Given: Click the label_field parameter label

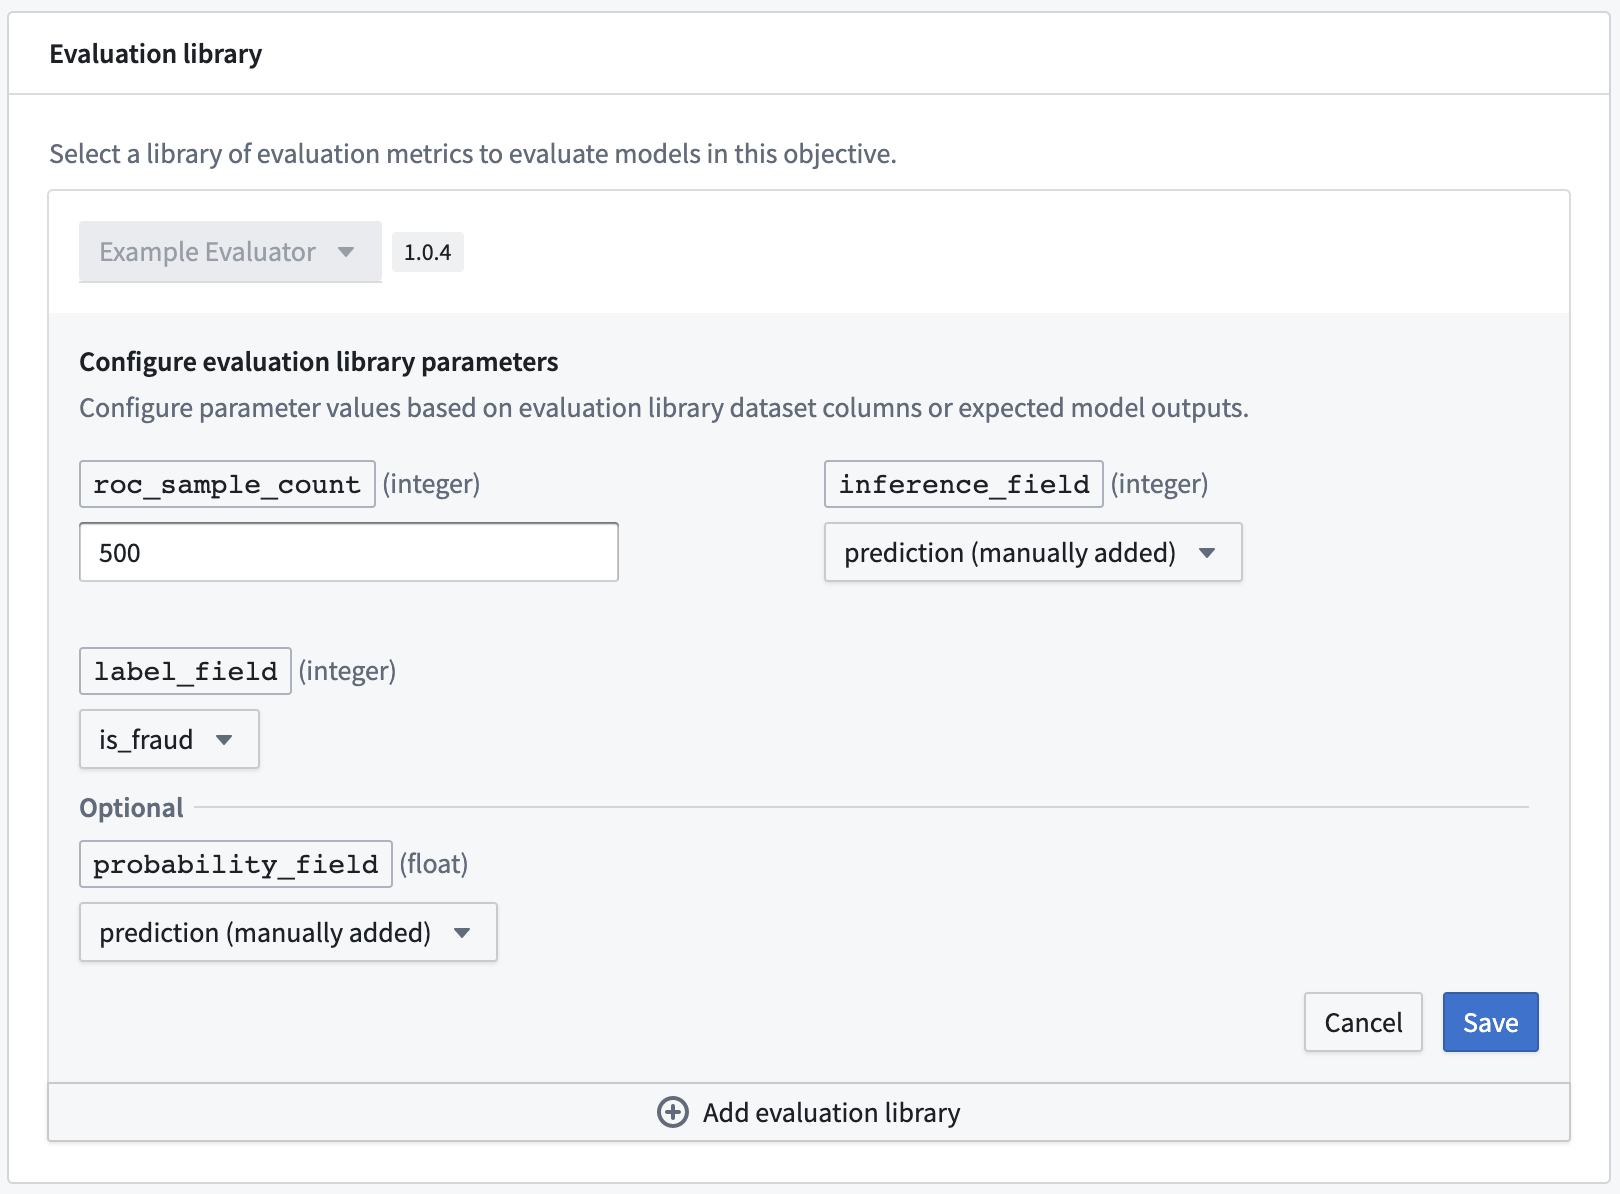Looking at the screenshot, I should click(185, 671).
